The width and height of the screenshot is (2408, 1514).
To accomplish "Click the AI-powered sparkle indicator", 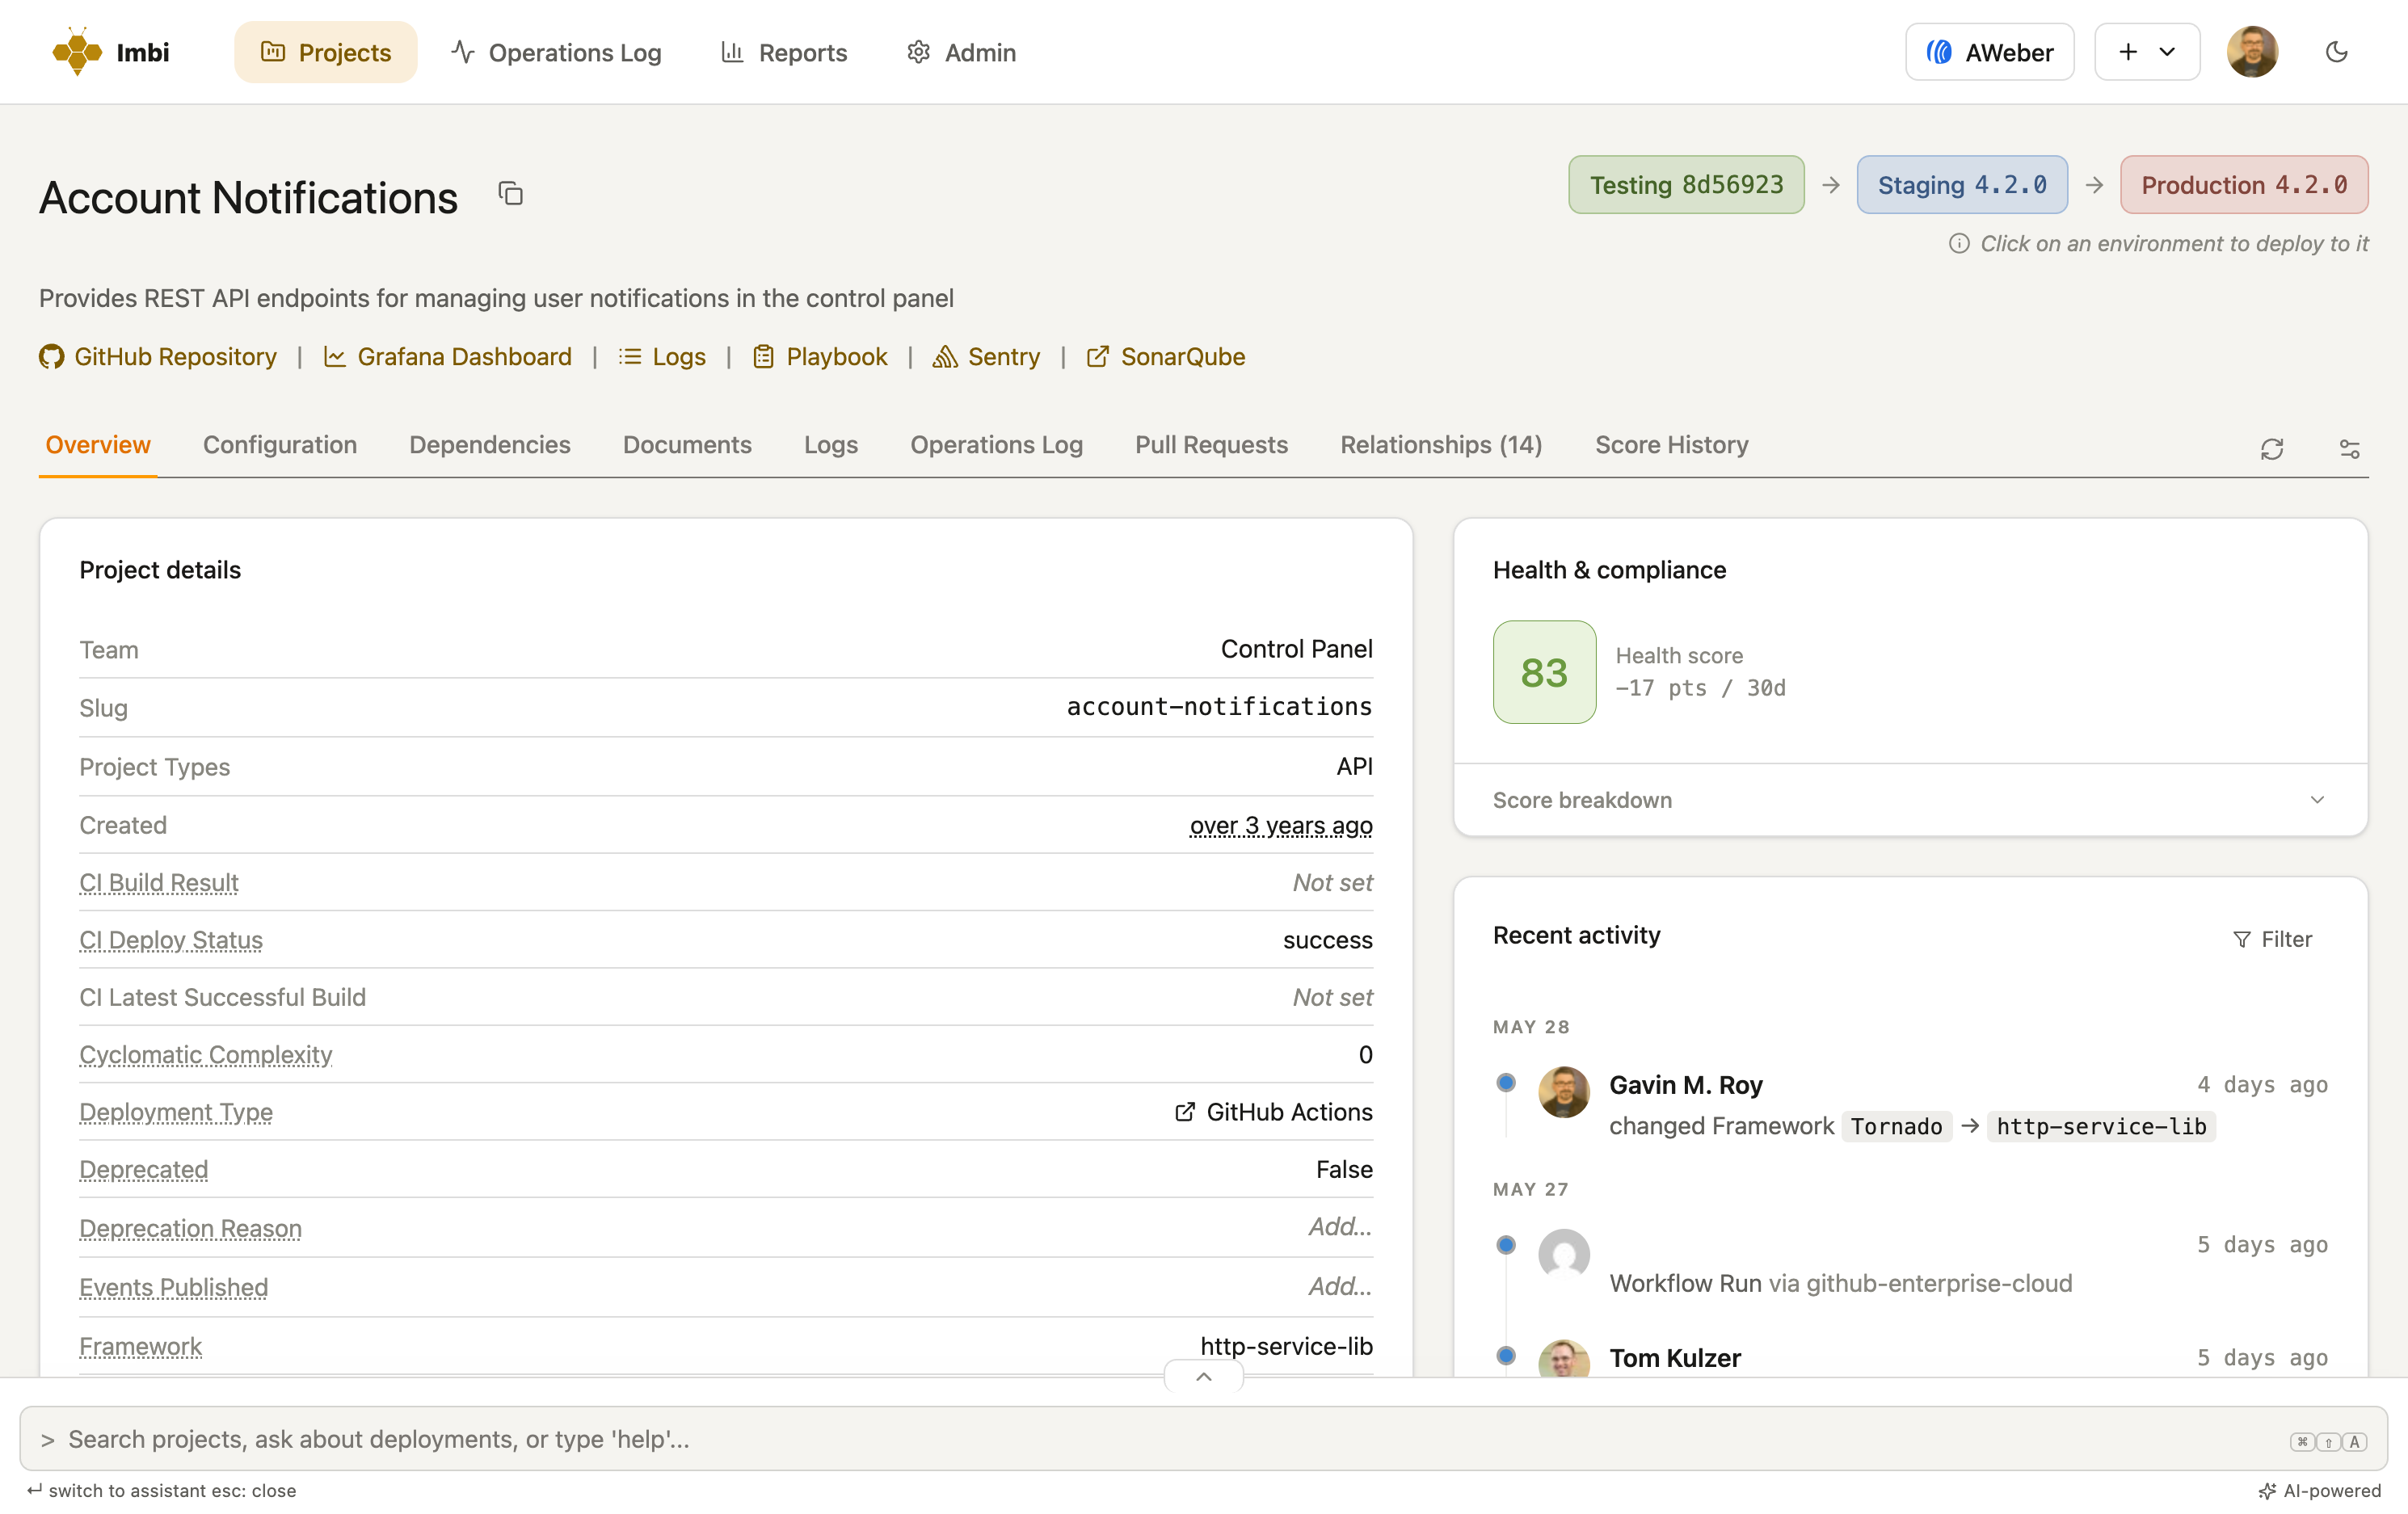I will coord(2320,1491).
